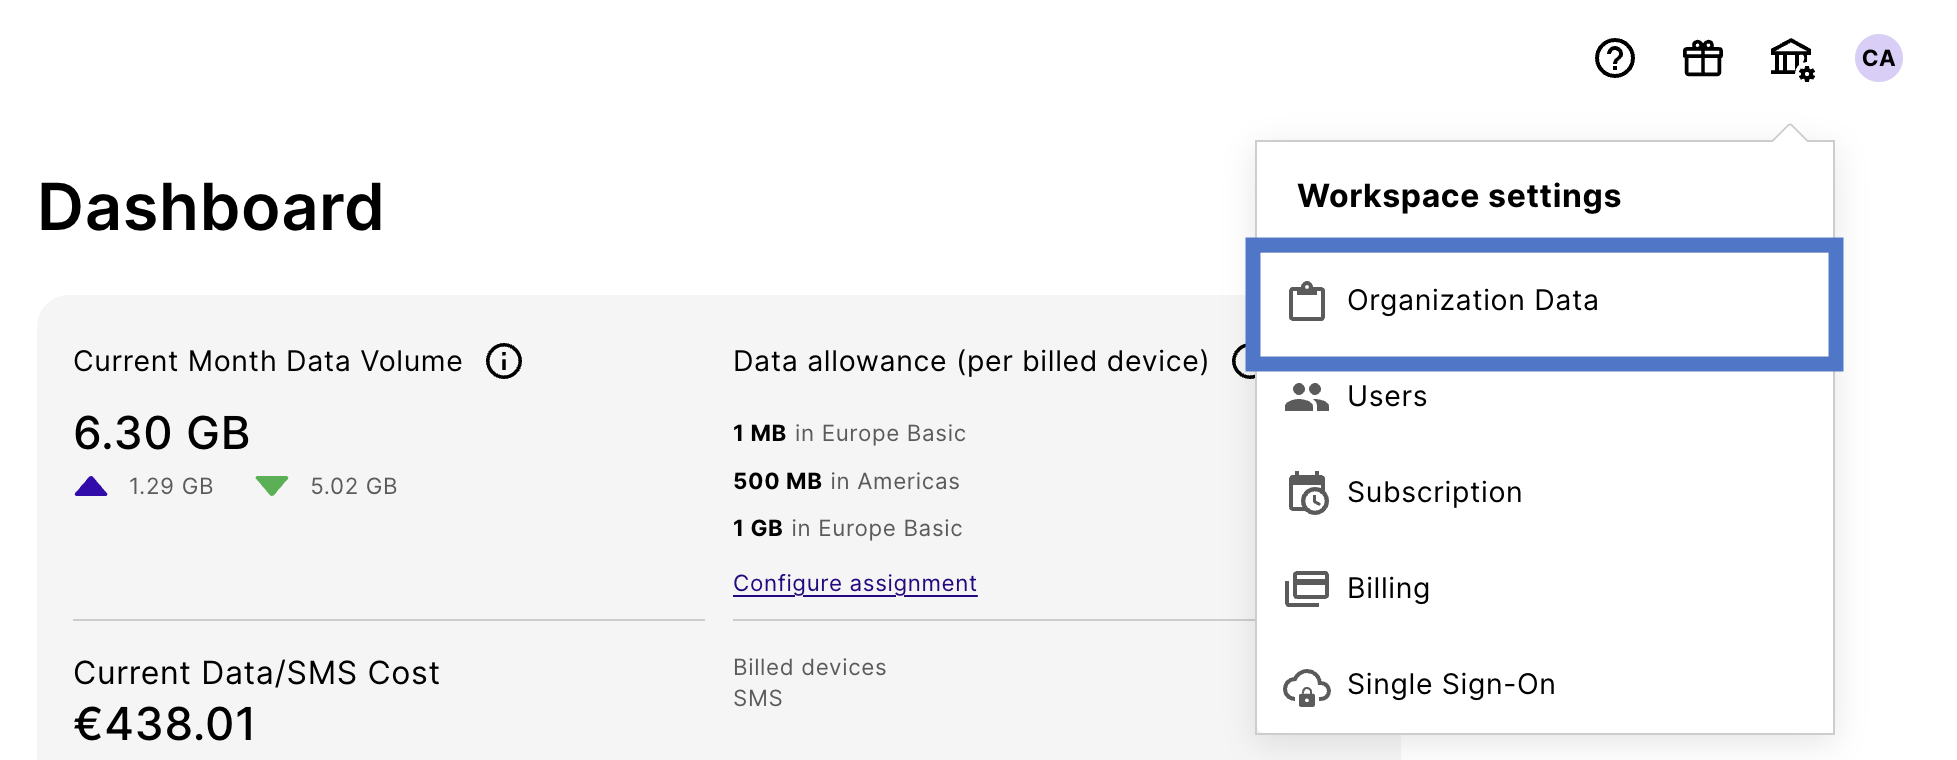1957x760 pixels.
Task: Click the green download triangle icon
Action: (x=272, y=486)
